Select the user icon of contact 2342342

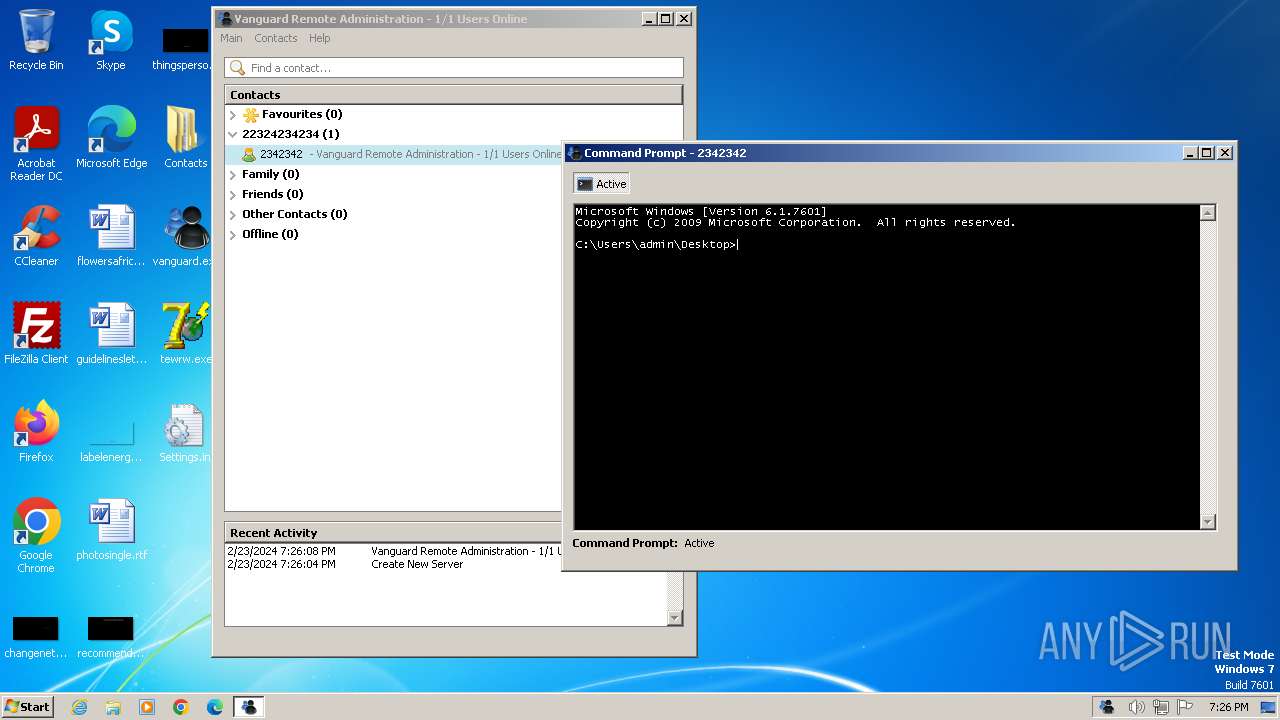249,155
